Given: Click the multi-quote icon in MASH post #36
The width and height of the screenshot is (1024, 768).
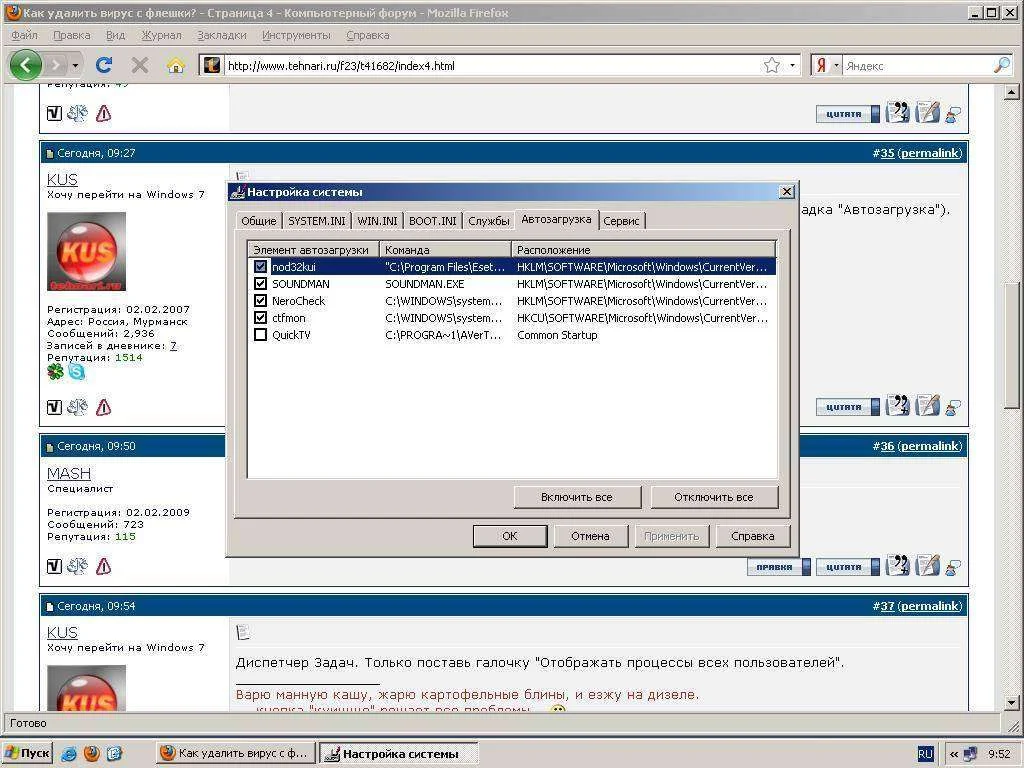Looking at the screenshot, I should tap(897, 566).
